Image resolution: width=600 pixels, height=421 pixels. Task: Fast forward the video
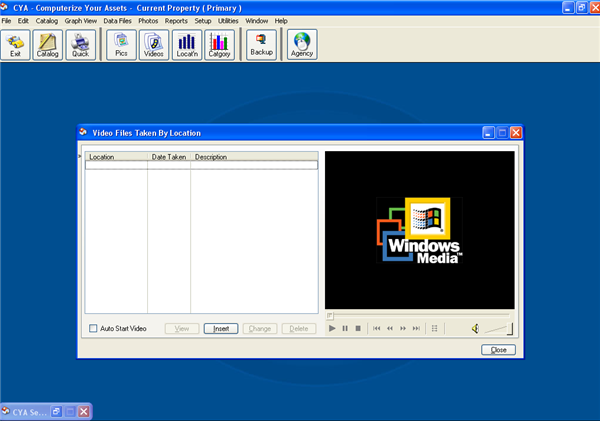coord(403,328)
